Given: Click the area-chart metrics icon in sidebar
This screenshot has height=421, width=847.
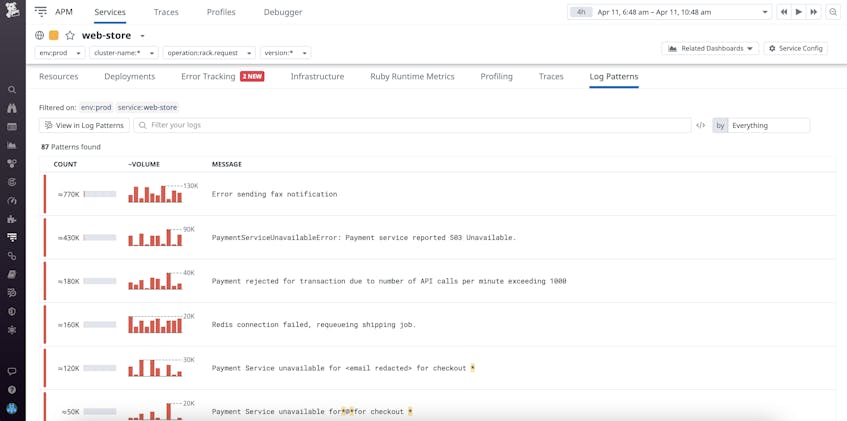Looking at the screenshot, I should coord(12,145).
